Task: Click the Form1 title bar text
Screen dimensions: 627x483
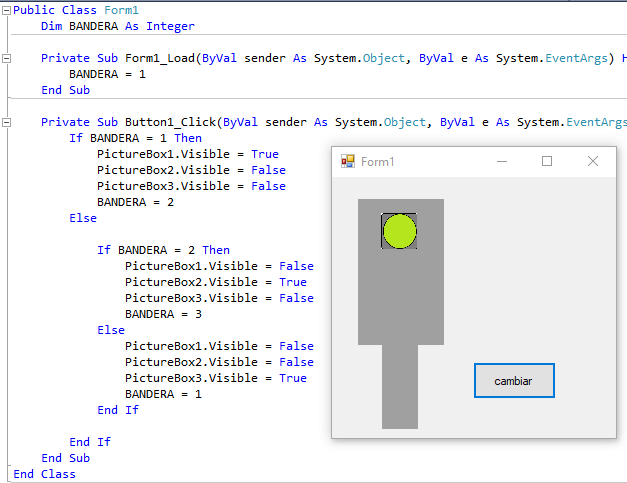Action: [377, 162]
